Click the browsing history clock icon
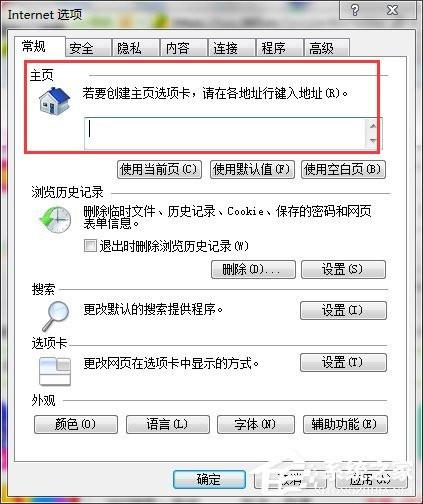The image size is (423, 504). [x=55, y=219]
